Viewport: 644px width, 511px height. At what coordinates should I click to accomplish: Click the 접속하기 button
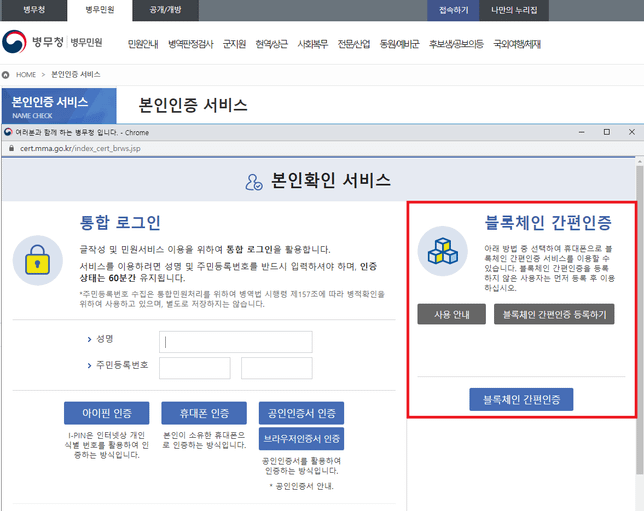[453, 10]
